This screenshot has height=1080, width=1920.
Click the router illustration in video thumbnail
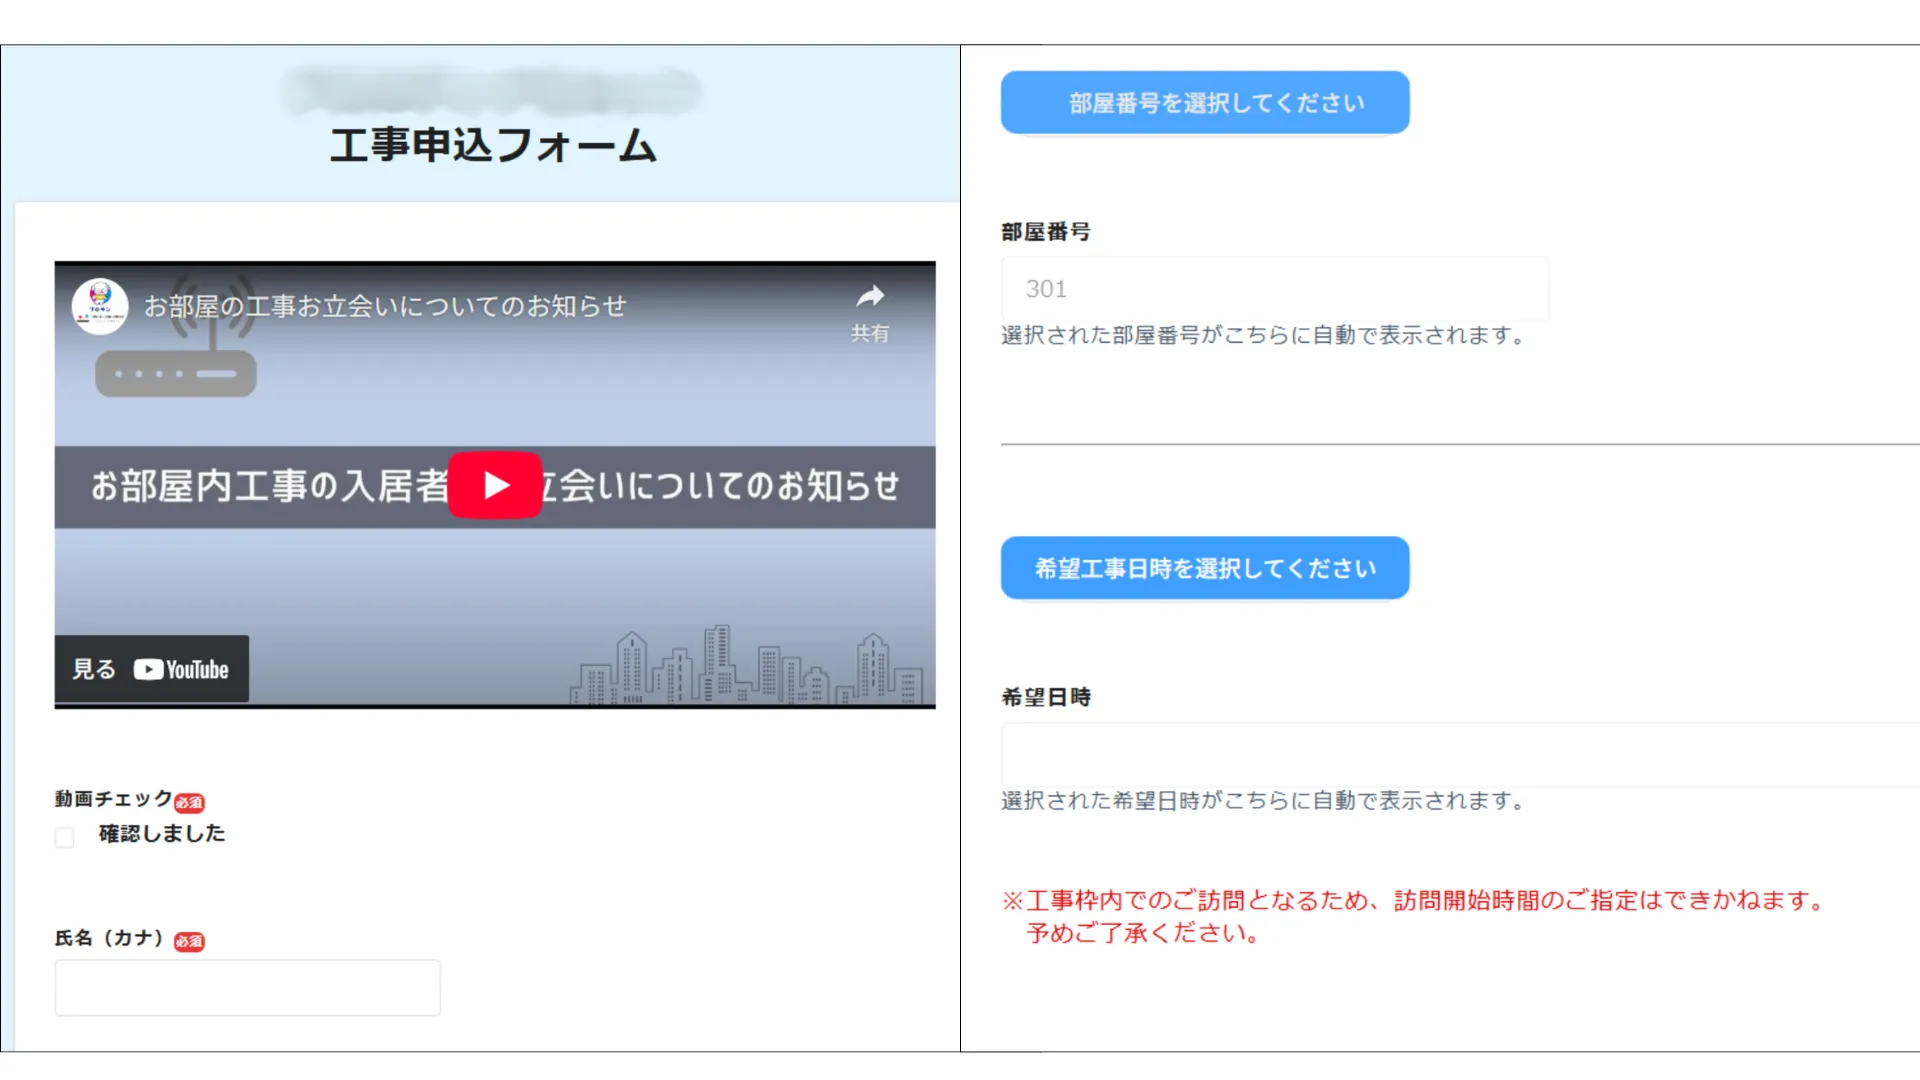tap(176, 372)
